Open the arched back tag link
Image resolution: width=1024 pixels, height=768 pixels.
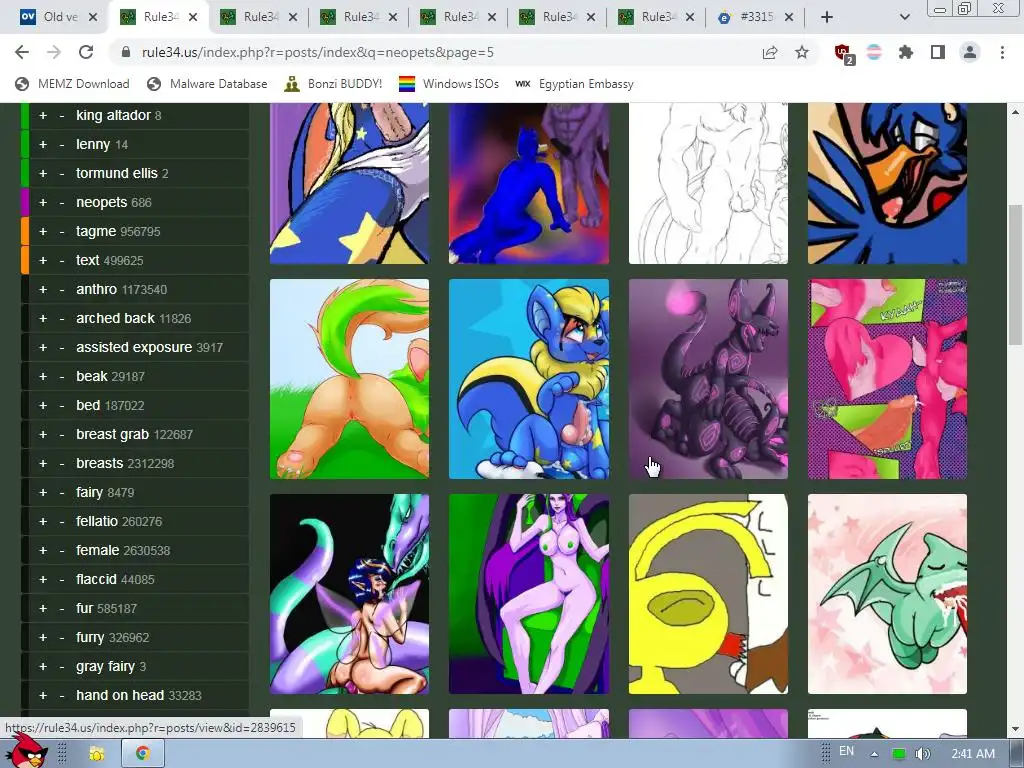tap(115, 319)
